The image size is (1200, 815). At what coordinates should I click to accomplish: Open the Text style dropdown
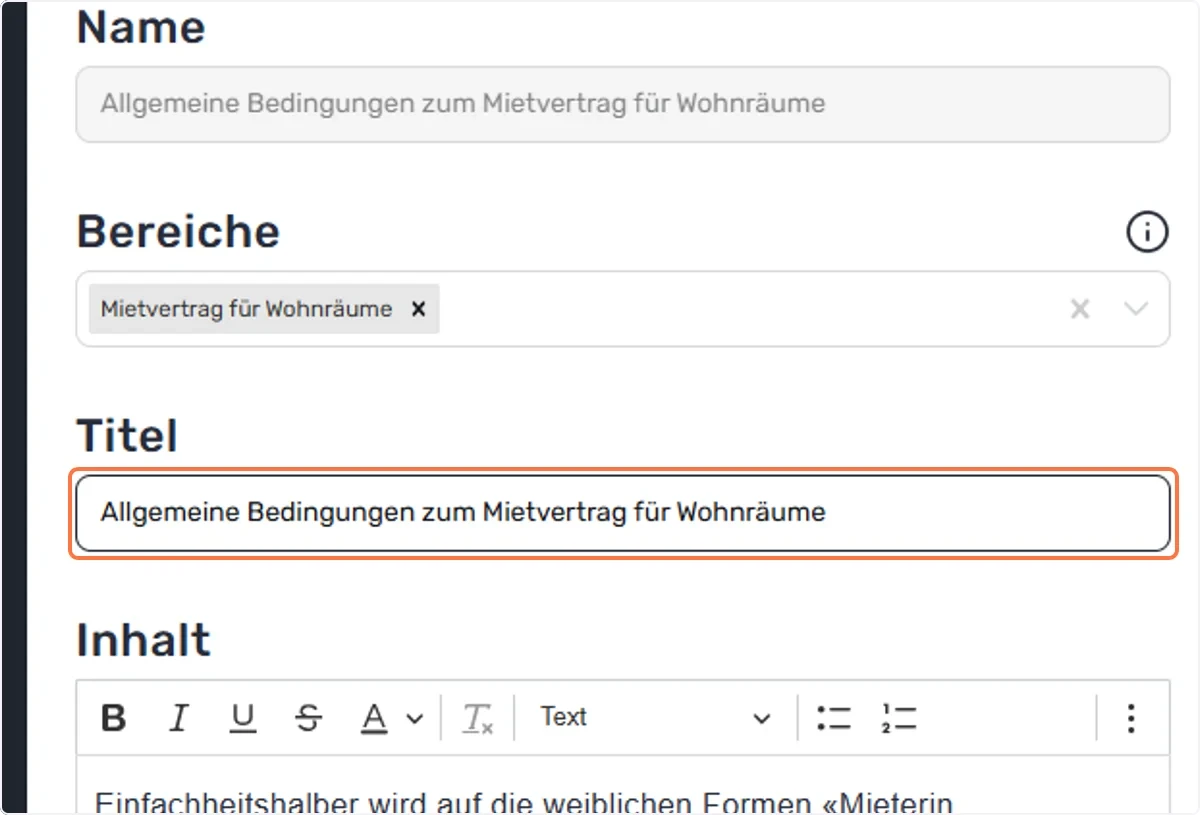click(x=655, y=718)
